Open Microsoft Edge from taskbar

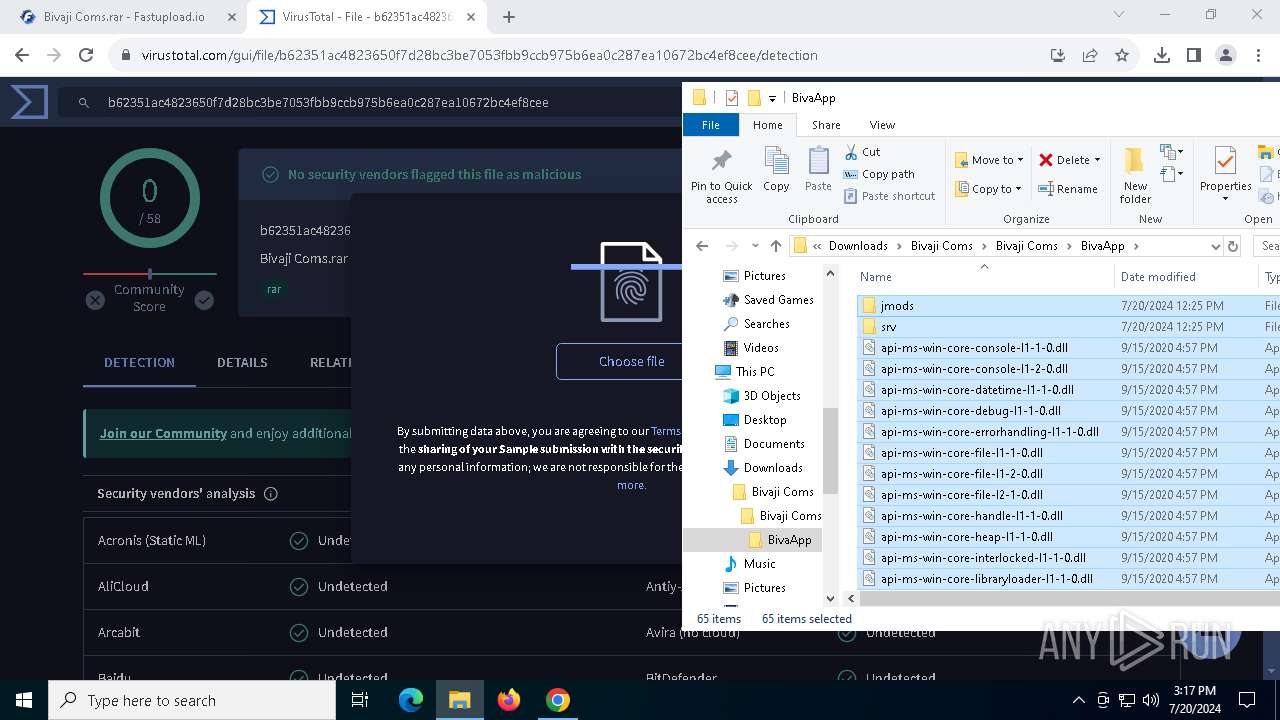tap(411, 700)
